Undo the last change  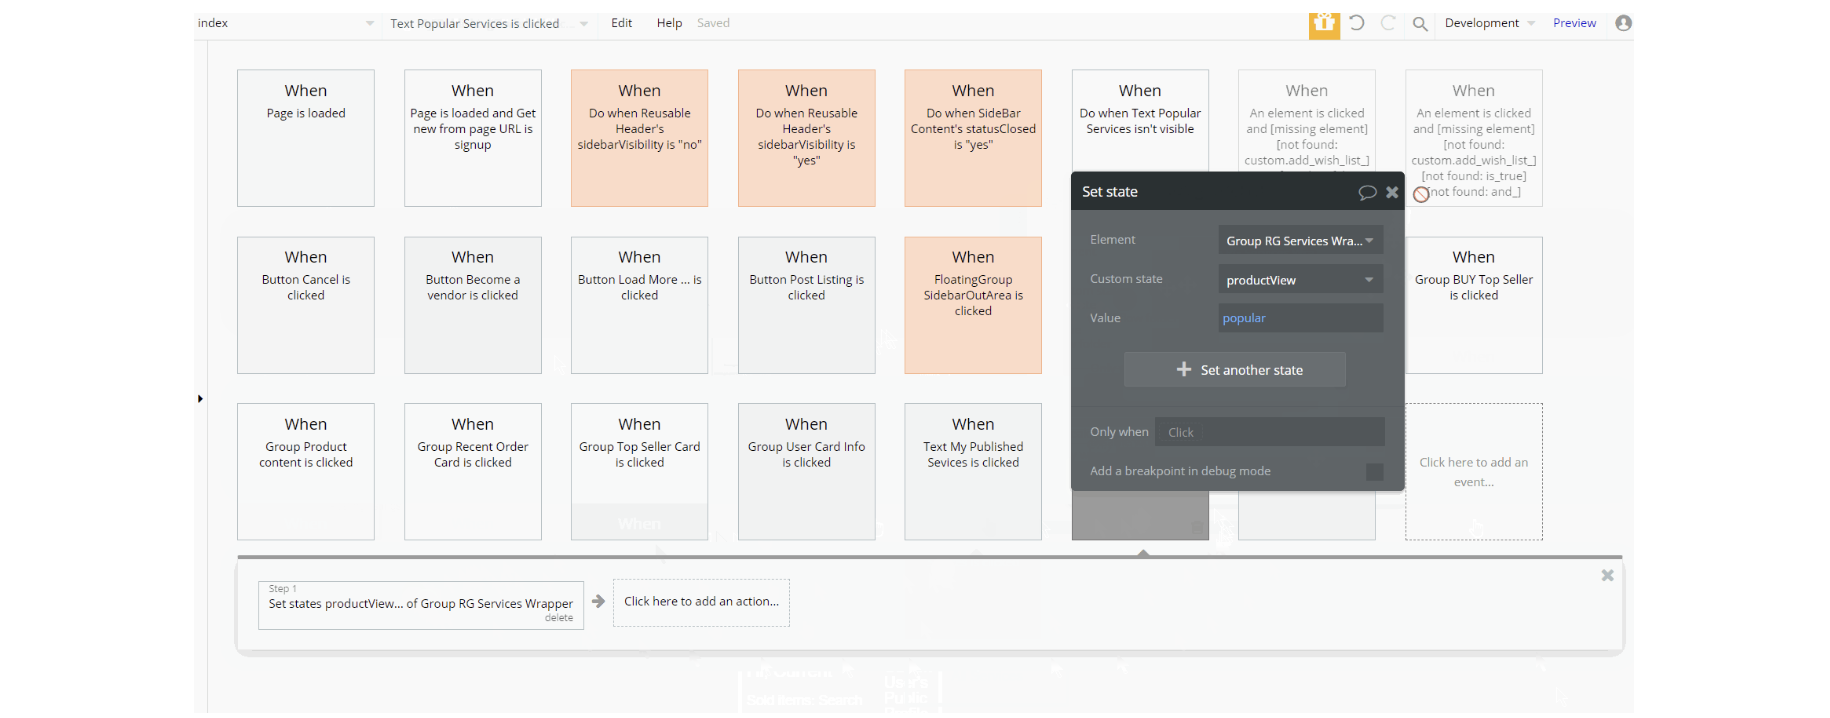click(x=1357, y=23)
